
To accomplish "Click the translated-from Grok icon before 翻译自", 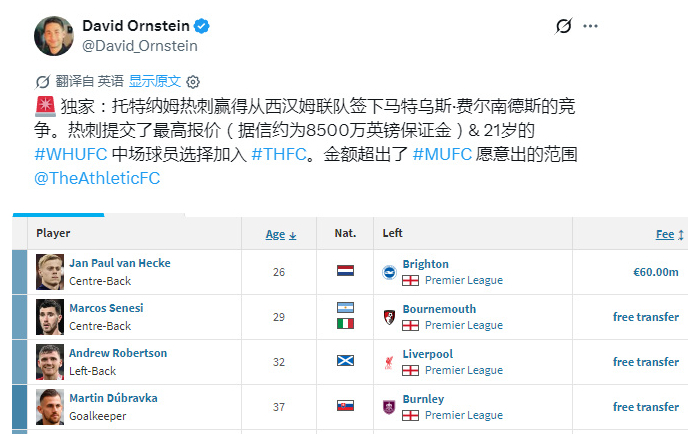I will (x=42, y=82).
